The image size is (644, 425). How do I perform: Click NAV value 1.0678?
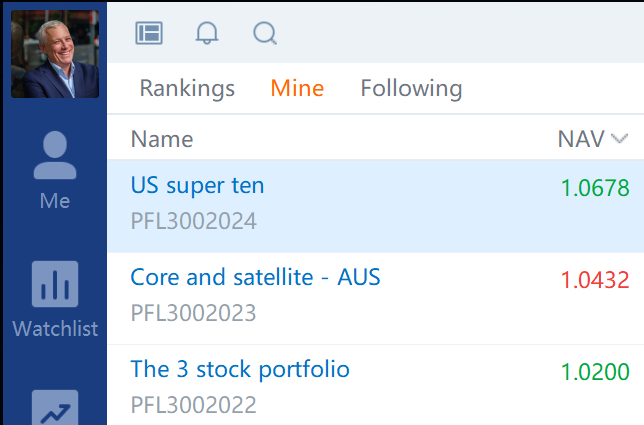coord(595,188)
